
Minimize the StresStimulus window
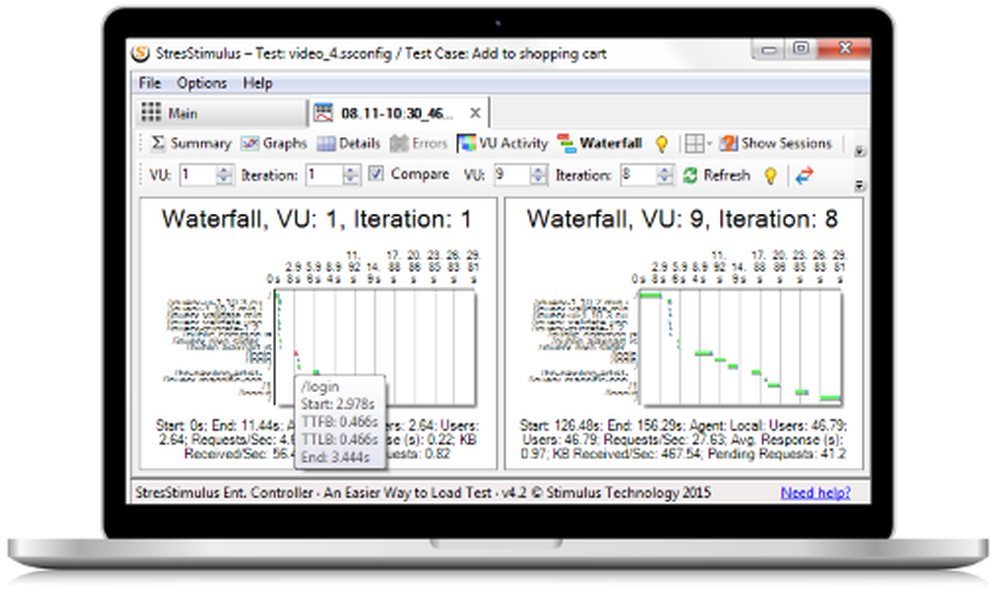coord(770,49)
